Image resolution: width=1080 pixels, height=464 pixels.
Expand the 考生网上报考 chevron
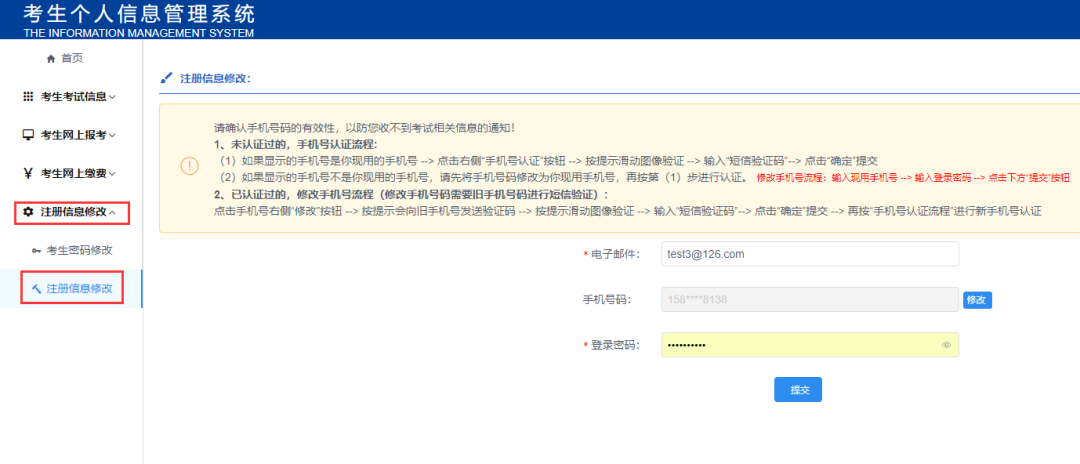pos(112,135)
